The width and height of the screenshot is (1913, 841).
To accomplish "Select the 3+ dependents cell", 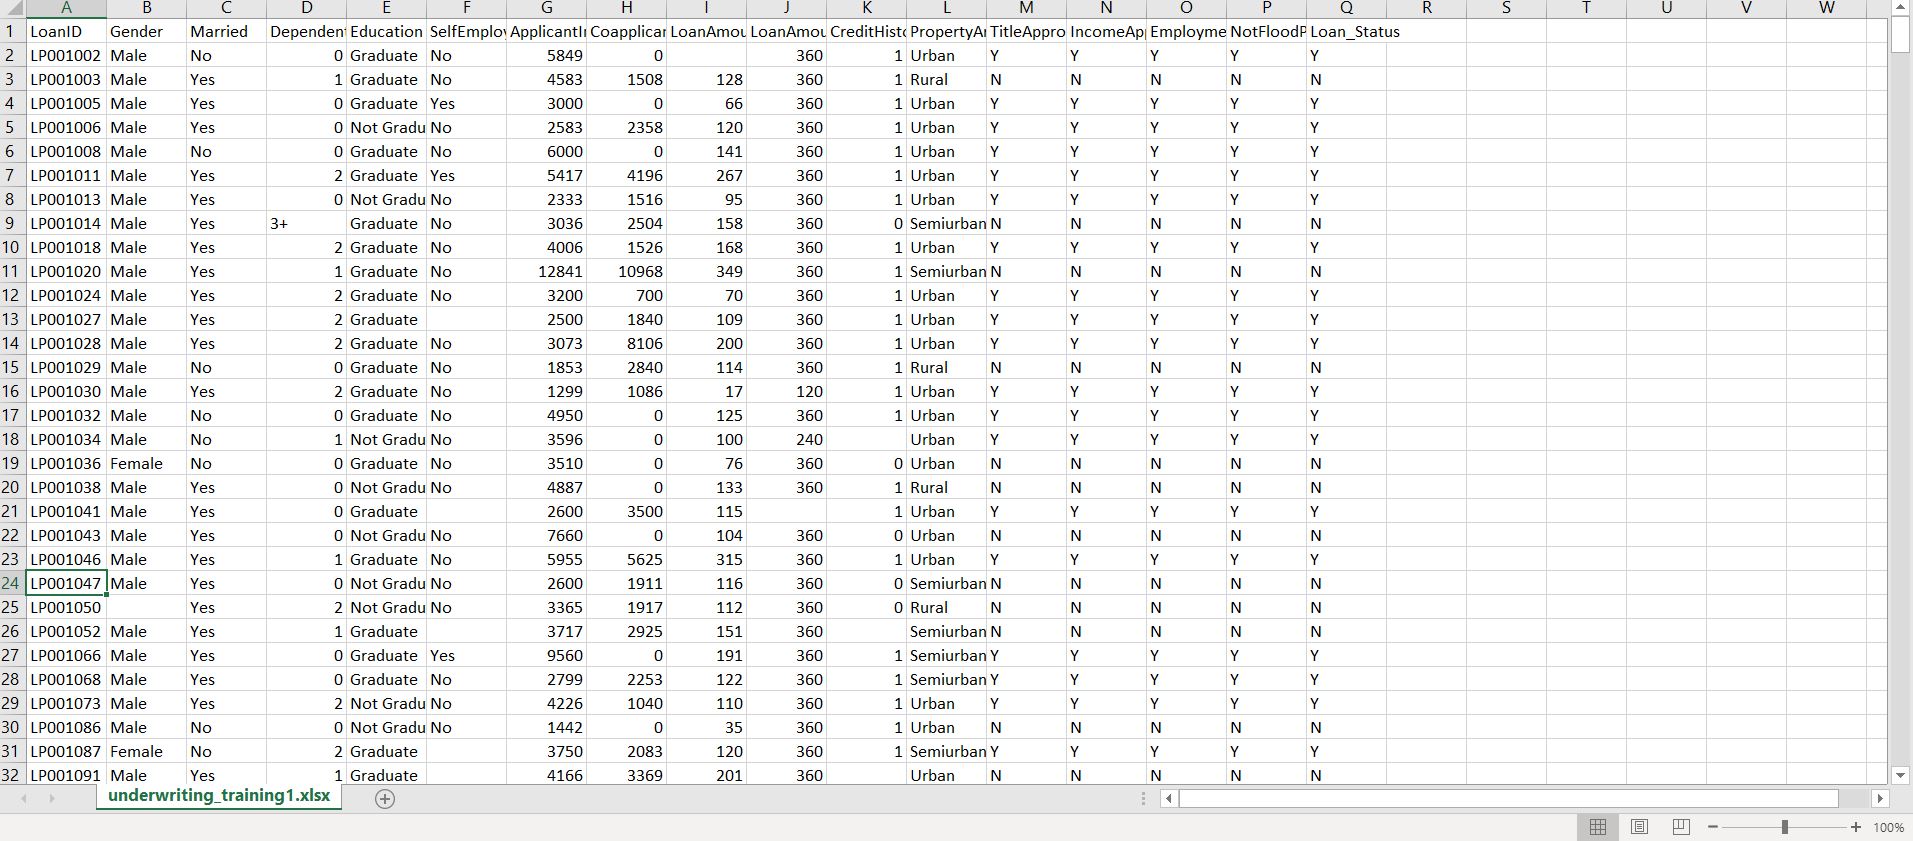I will 306,223.
